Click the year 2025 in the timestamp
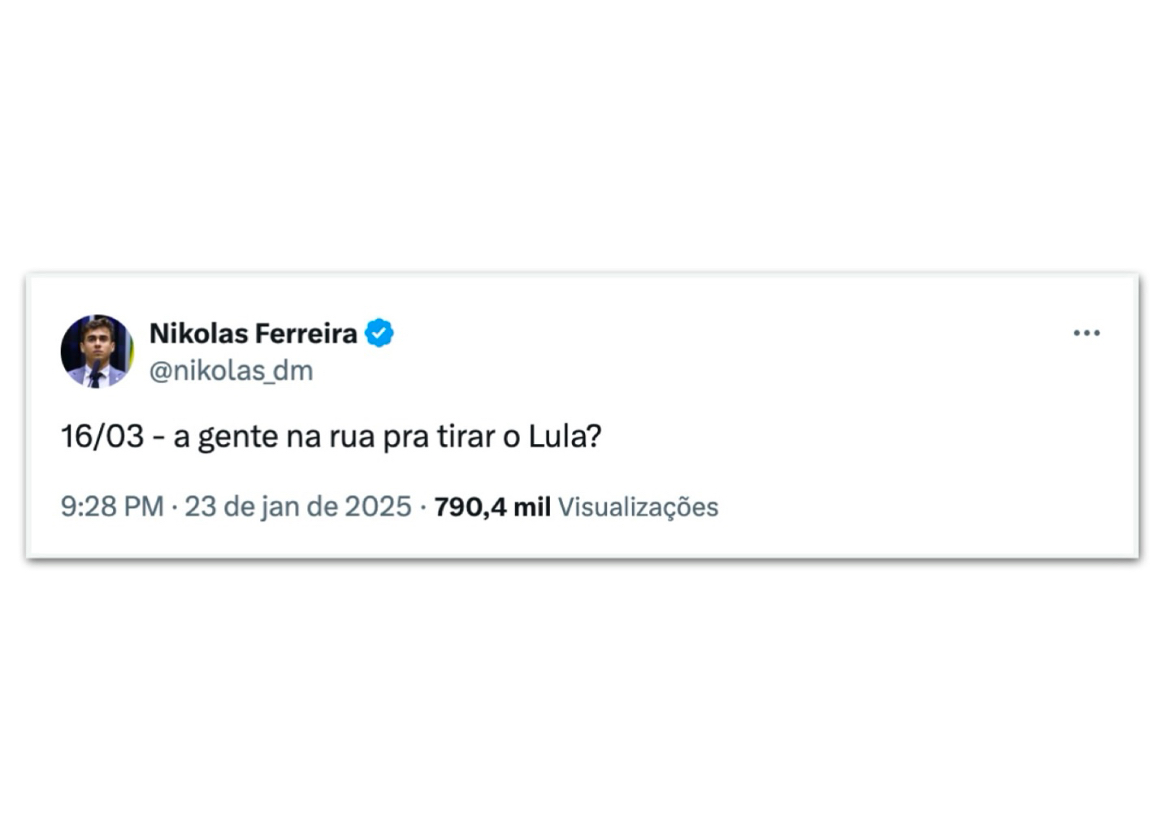 [378, 507]
